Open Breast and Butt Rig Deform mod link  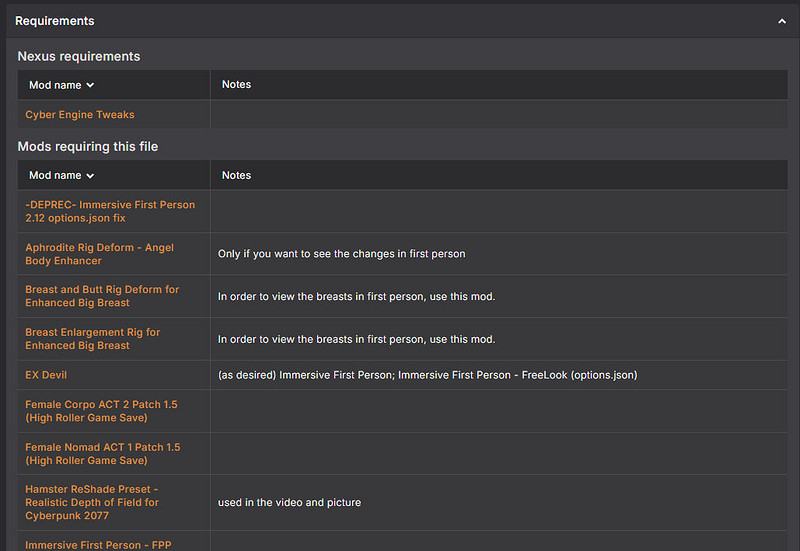click(102, 296)
